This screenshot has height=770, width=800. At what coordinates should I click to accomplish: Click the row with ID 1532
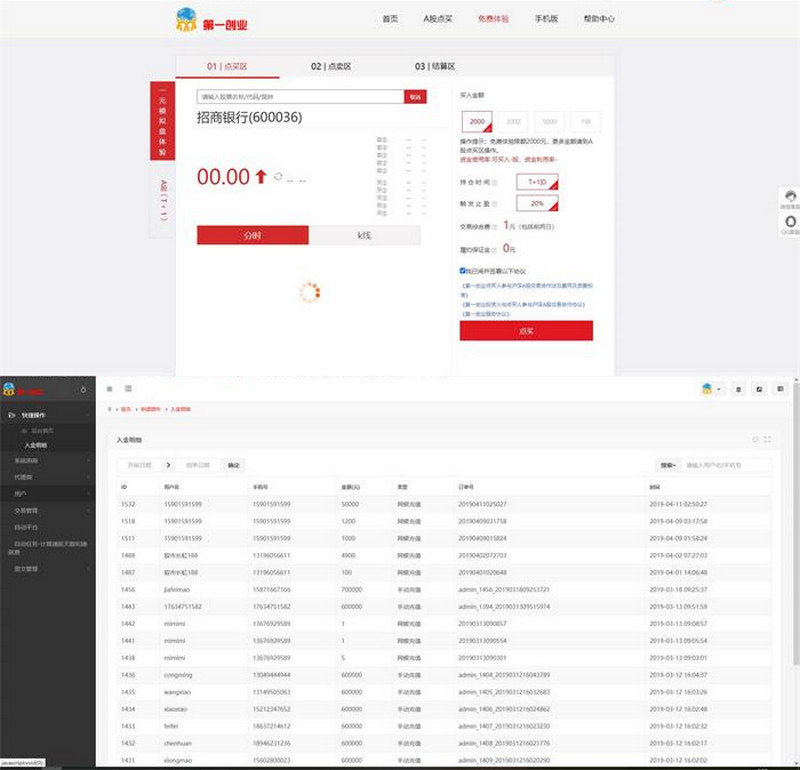(444, 504)
